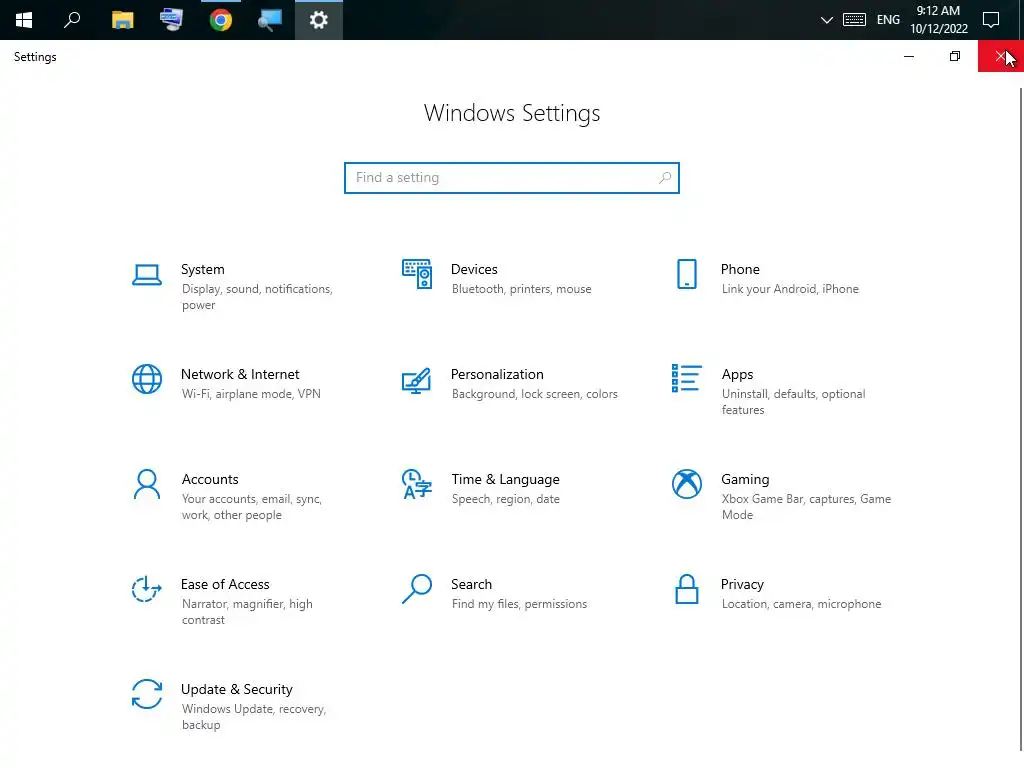Viewport: 1024px width, 768px height.
Task: Open the Accounts person icon
Action: click(x=147, y=485)
